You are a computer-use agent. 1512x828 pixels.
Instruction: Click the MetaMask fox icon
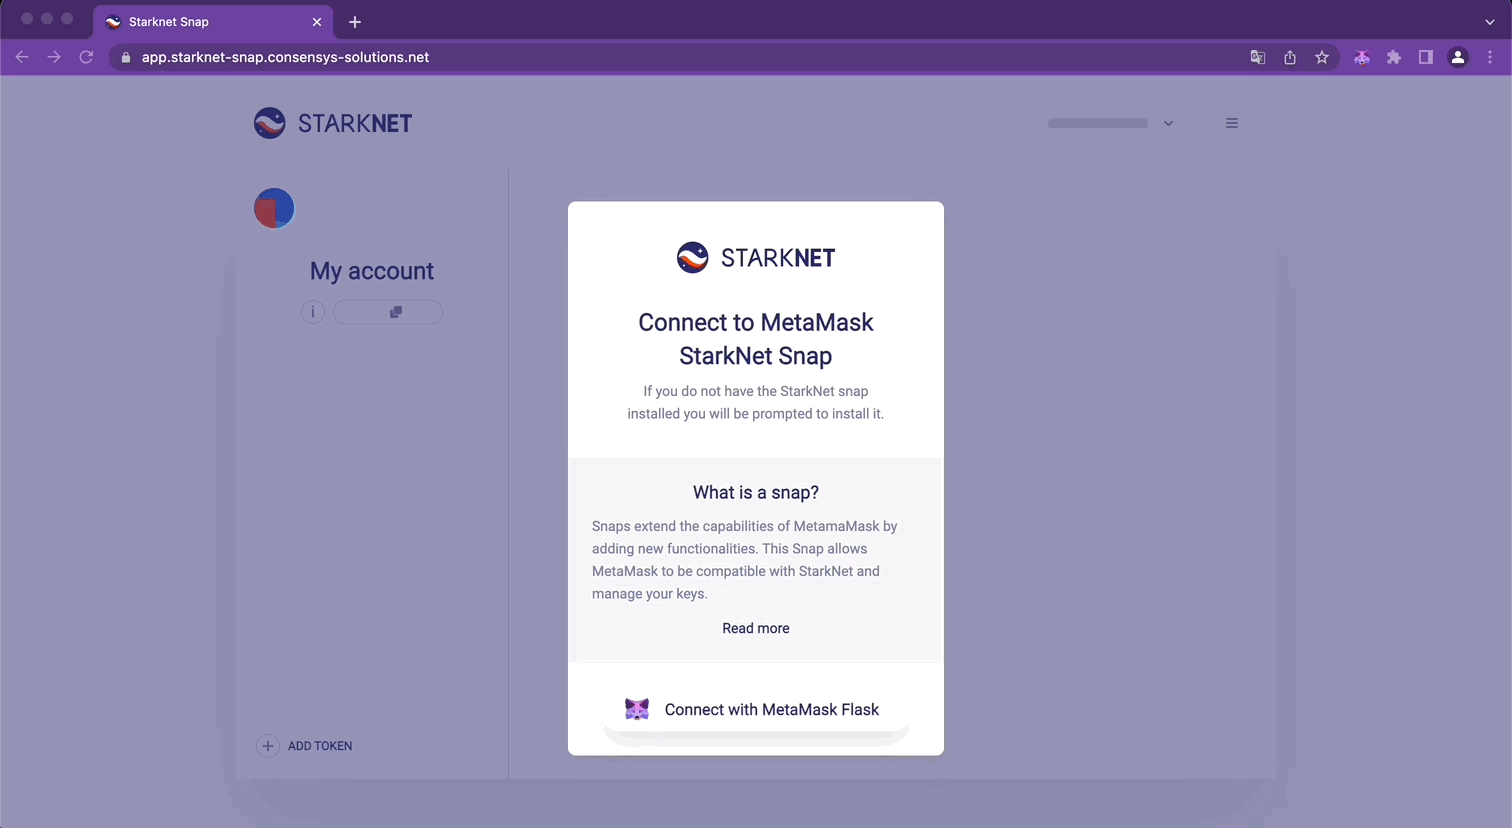[637, 709]
